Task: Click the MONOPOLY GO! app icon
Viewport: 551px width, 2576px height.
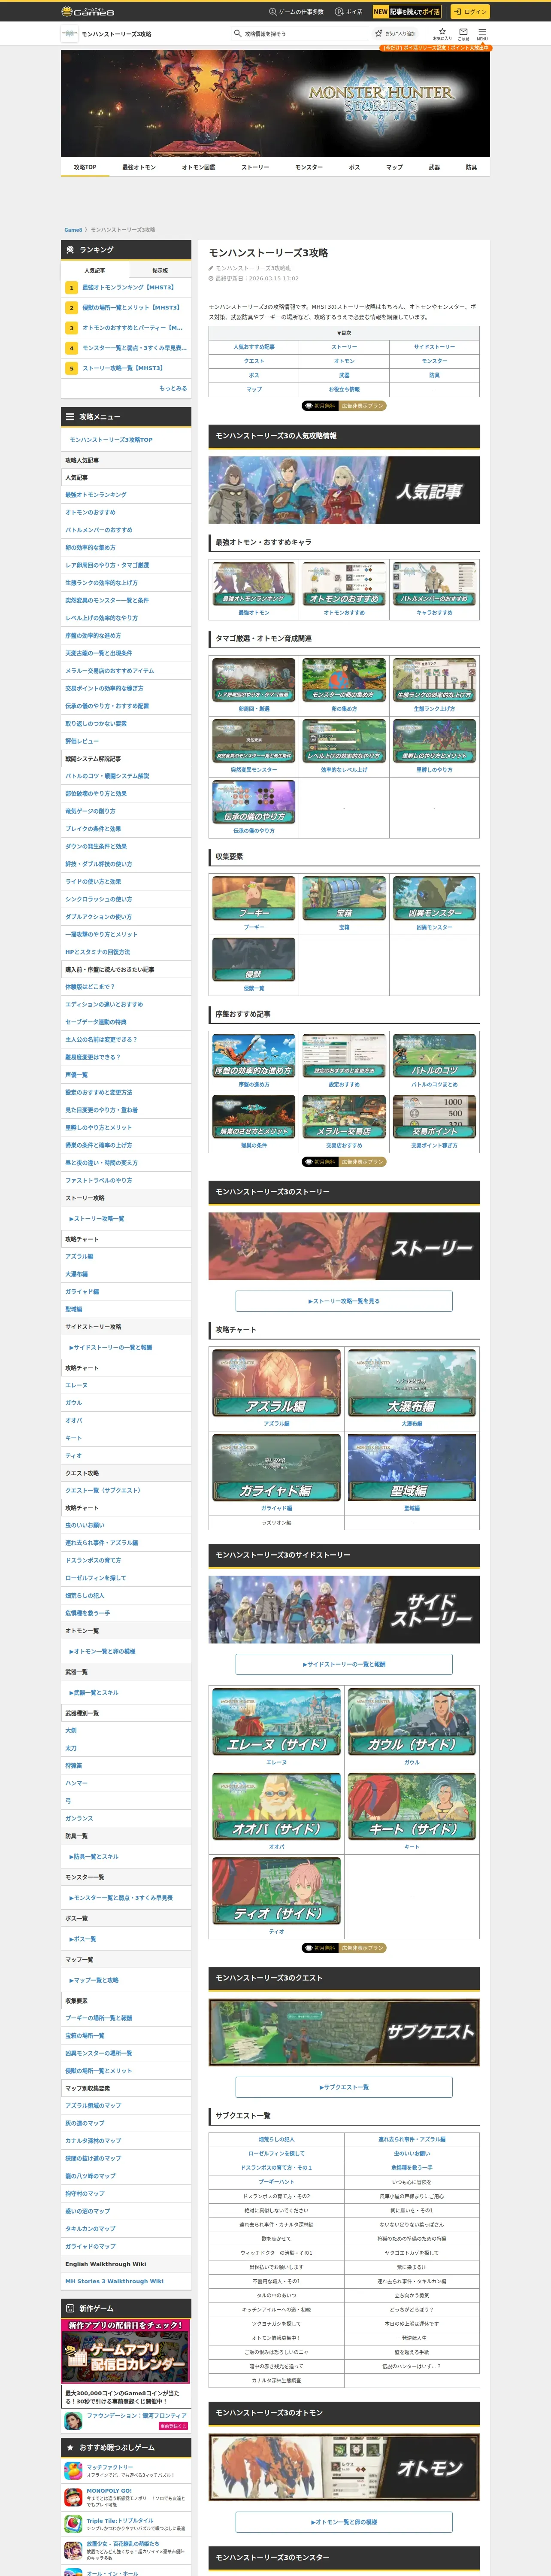Action: coord(73,2497)
